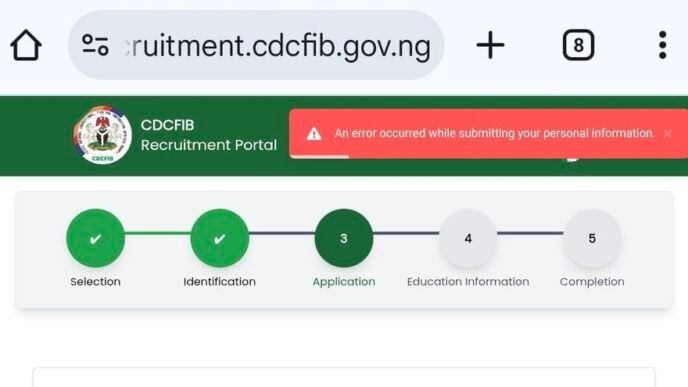Go to completed Identification step circle
This screenshot has width=688, height=387.
pos(219,238)
